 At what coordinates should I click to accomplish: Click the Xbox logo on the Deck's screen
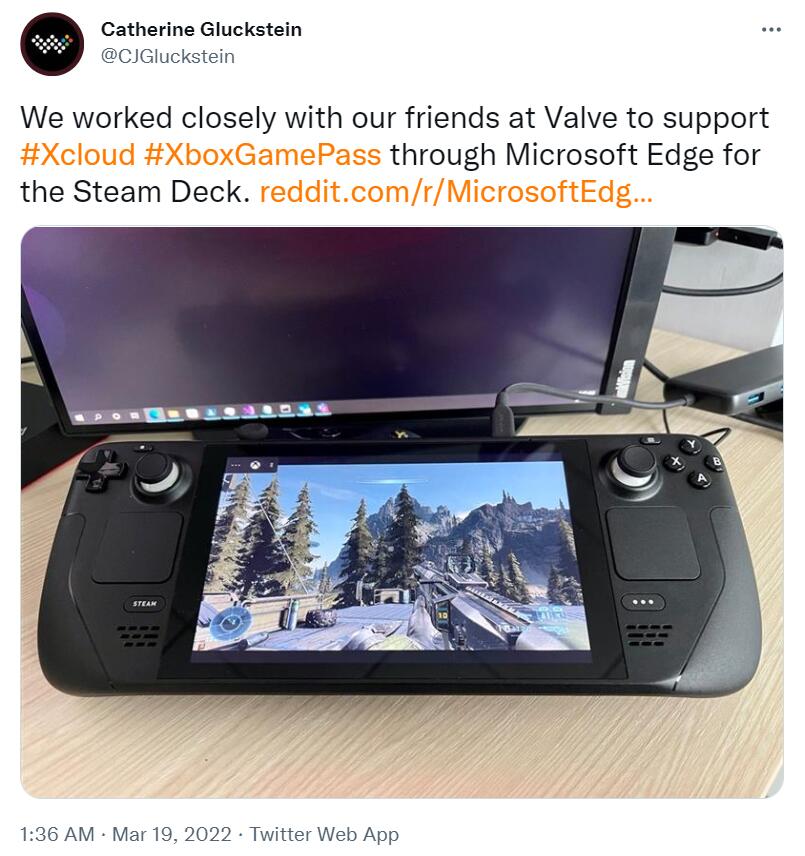(255, 465)
